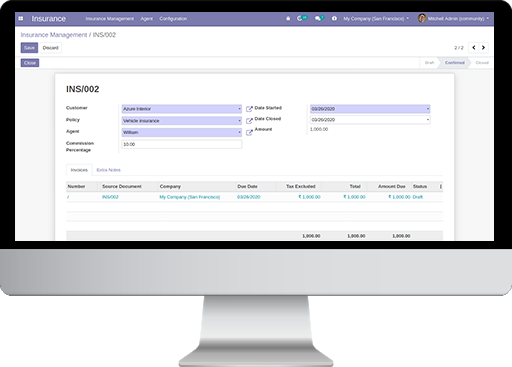Image resolution: width=512 pixels, height=367 pixels.
Task: Open Insurance Management menu
Action: tap(110, 19)
